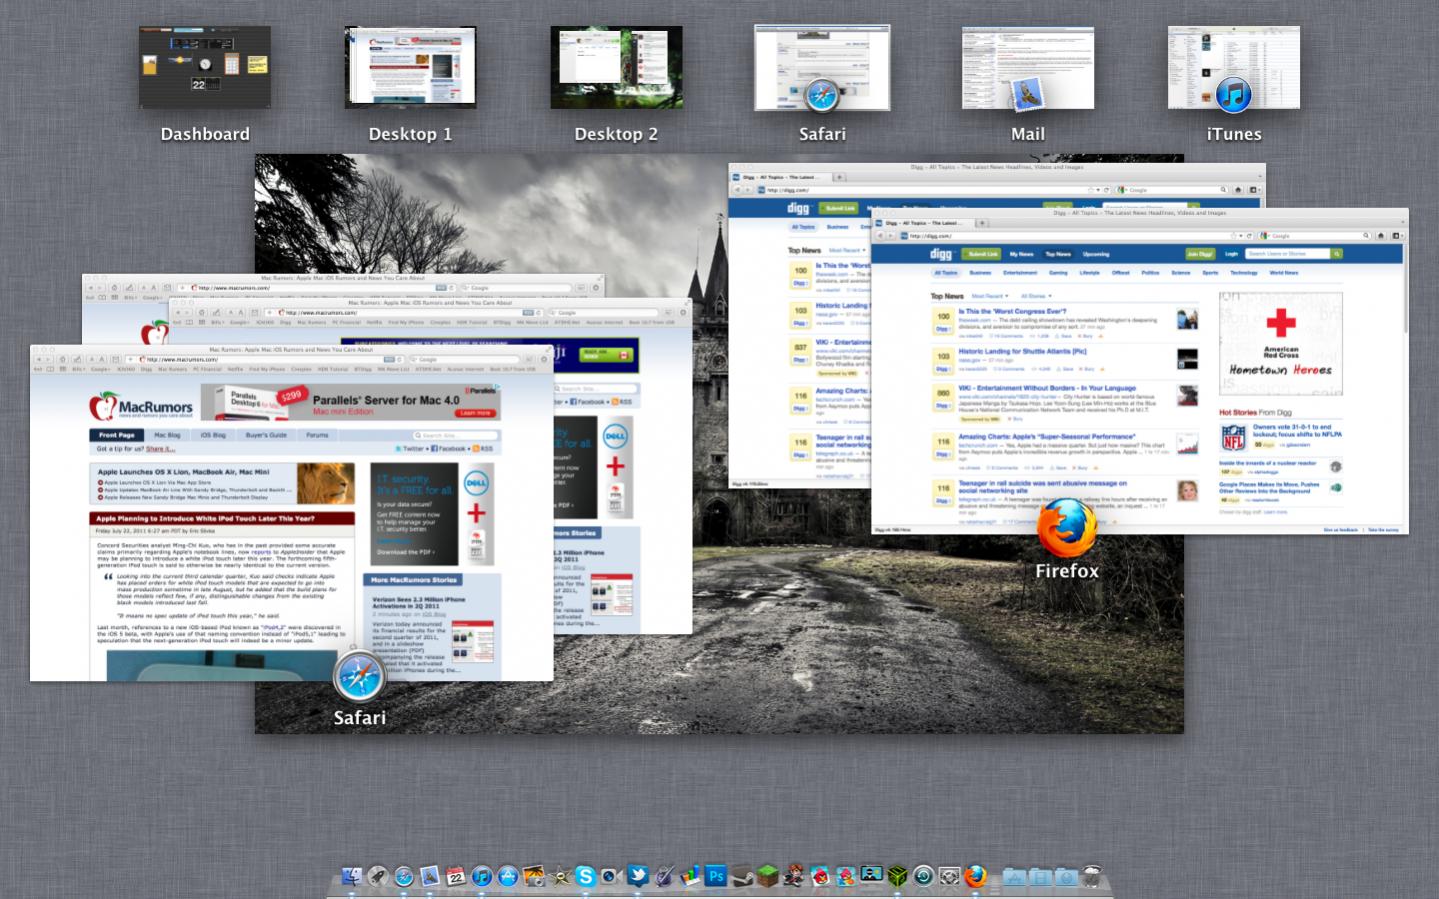Launch Firefox from the Dock
The height and width of the screenshot is (899, 1439).
tap(975, 877)
